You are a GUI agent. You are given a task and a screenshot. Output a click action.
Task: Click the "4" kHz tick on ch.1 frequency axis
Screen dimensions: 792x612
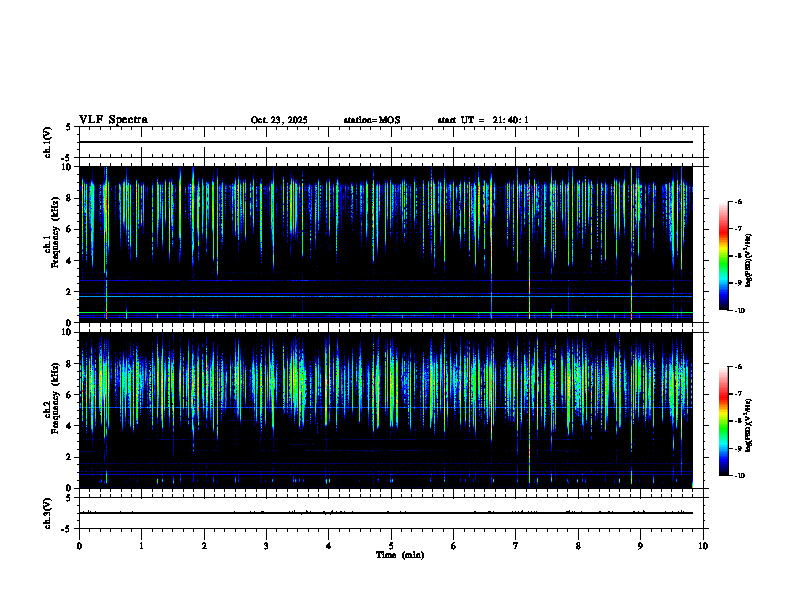[x=70, y=261]
